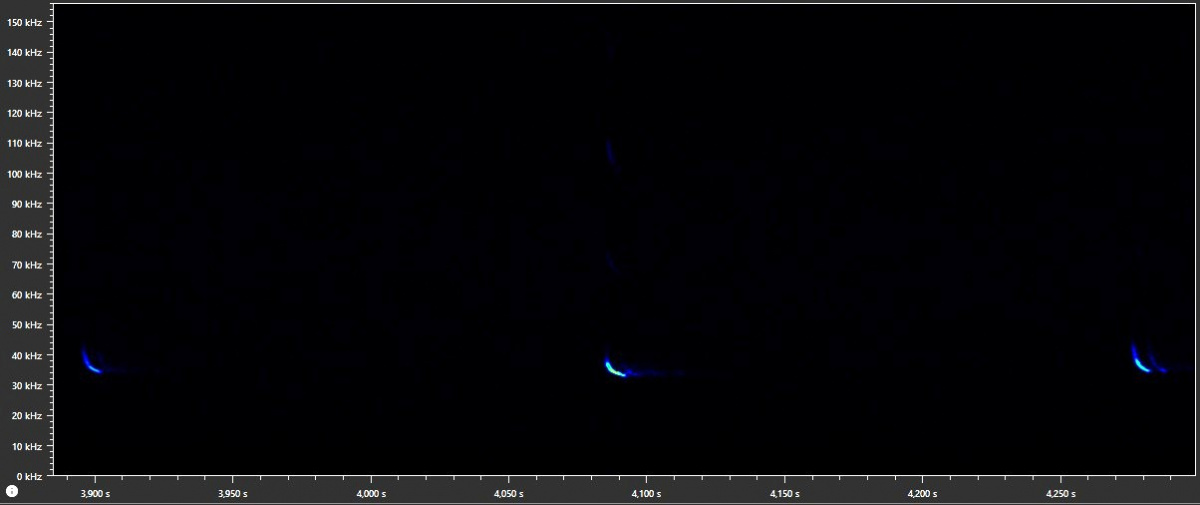Screen dimensions: 1200x505
Task: Click the 4,150 s time axis label
Action: point(784,494)
